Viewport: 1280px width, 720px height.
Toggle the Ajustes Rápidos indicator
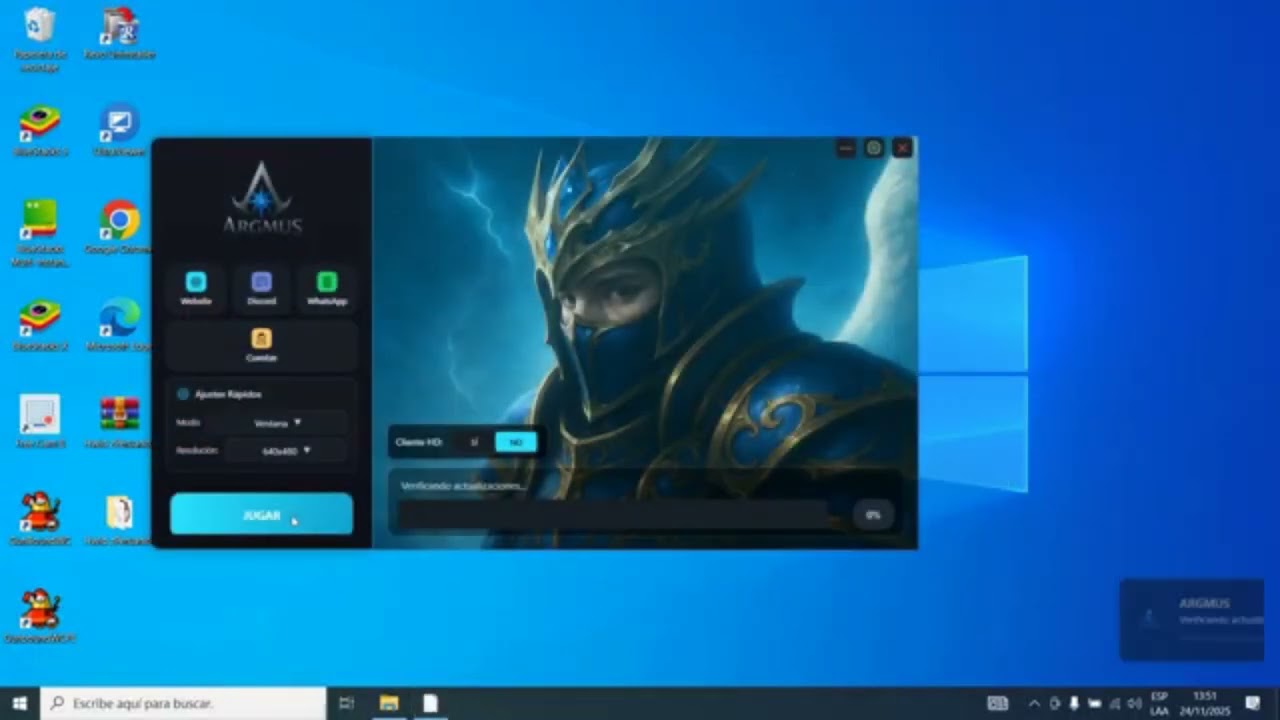pos(183,394)
